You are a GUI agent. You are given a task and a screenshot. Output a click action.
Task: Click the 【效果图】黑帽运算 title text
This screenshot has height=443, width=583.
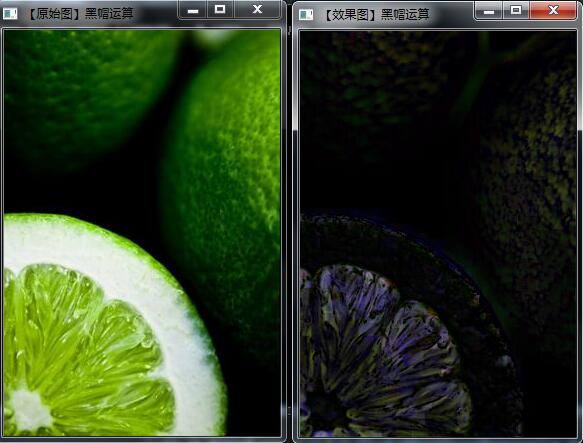coord(376,15)
